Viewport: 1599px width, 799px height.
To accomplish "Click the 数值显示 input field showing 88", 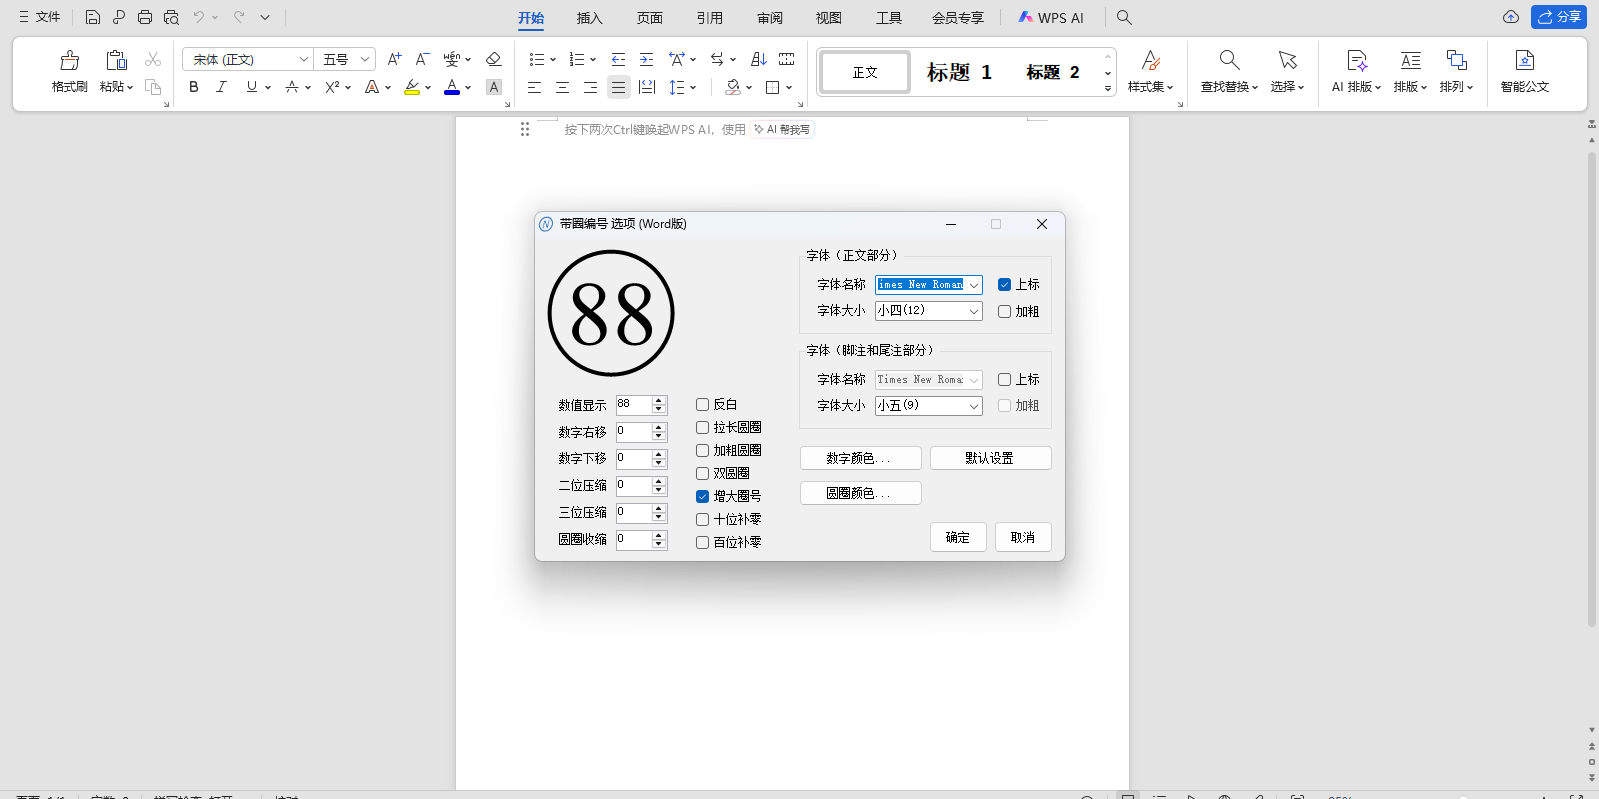I will coord(633,404).
